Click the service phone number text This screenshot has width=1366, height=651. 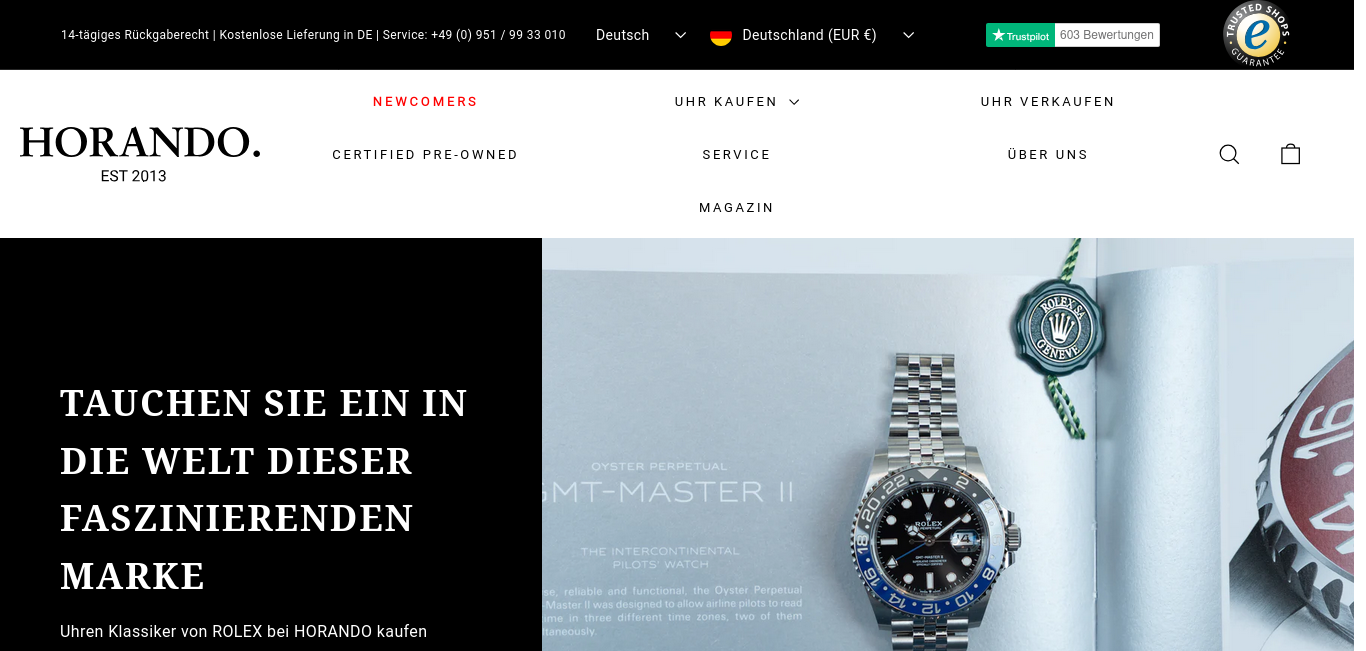coord(498,35)
